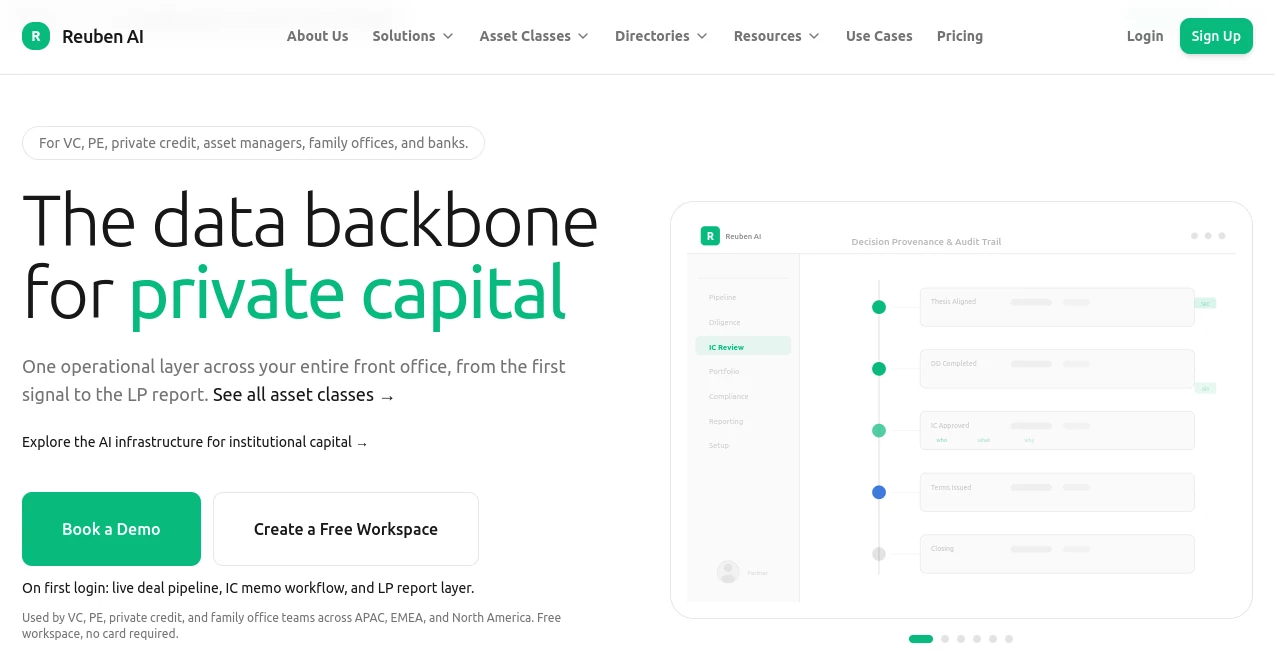Click the DD Completed green timeline marker
This screenshot has height=652, width=1275.
pos(879,369)
